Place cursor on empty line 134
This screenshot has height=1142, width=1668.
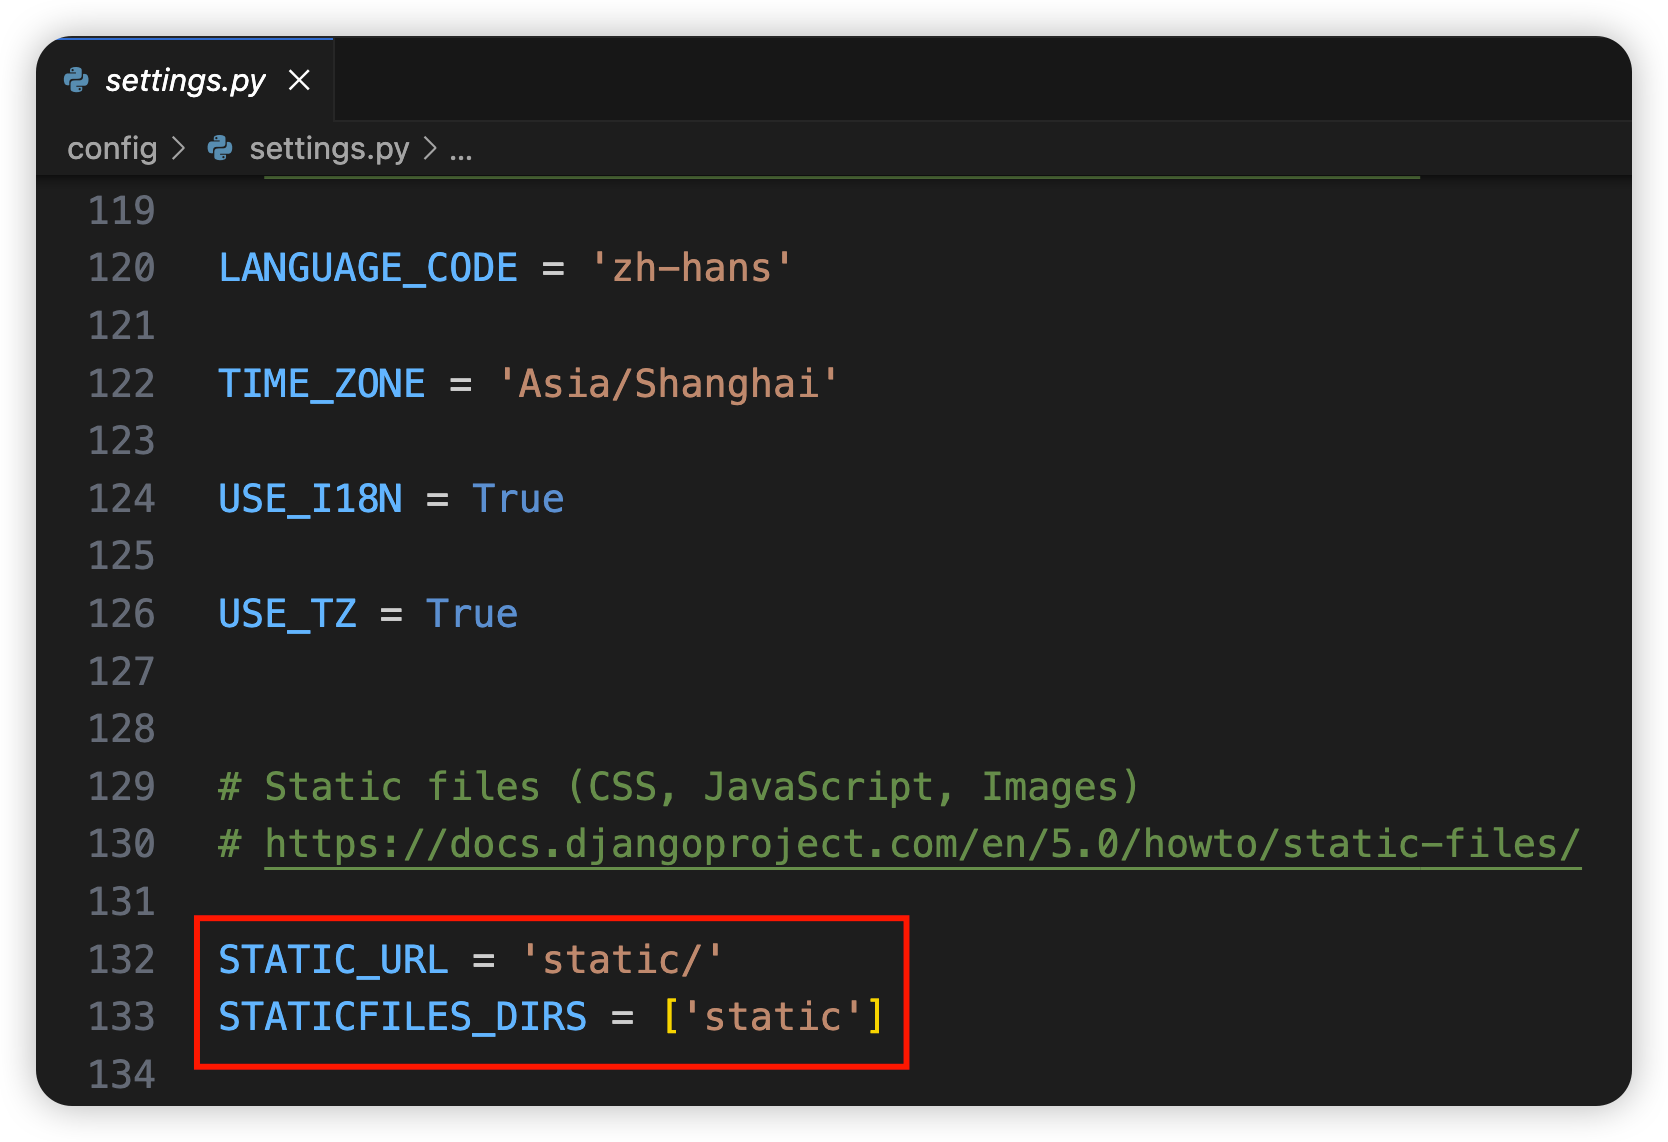click(x=600, y=1075)
